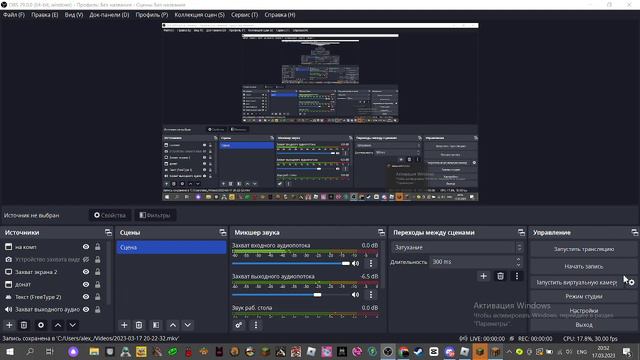Undock the Сцены panel
Viewport: 640px width, 360px height.
223,233
